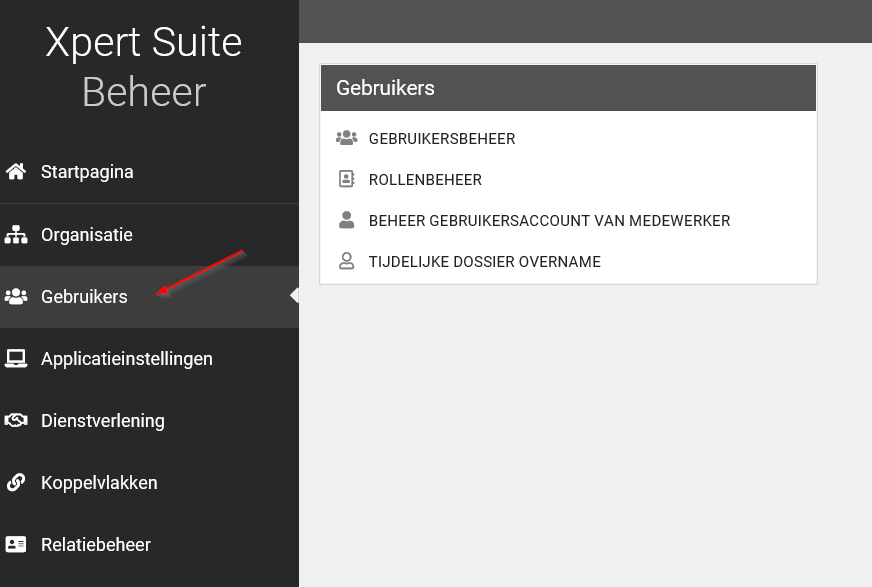Viewport: 872px width, 587px height.
Task: Click the hierarchy icon next to Organisatie
Action: tap(16, 235)
